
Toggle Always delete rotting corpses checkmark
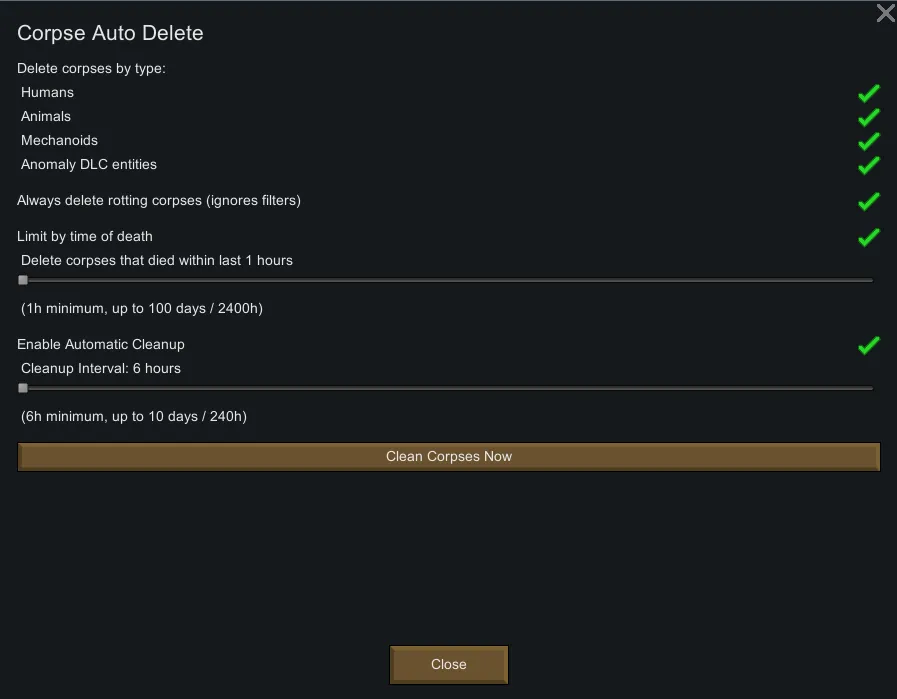[x=868, y=201]
